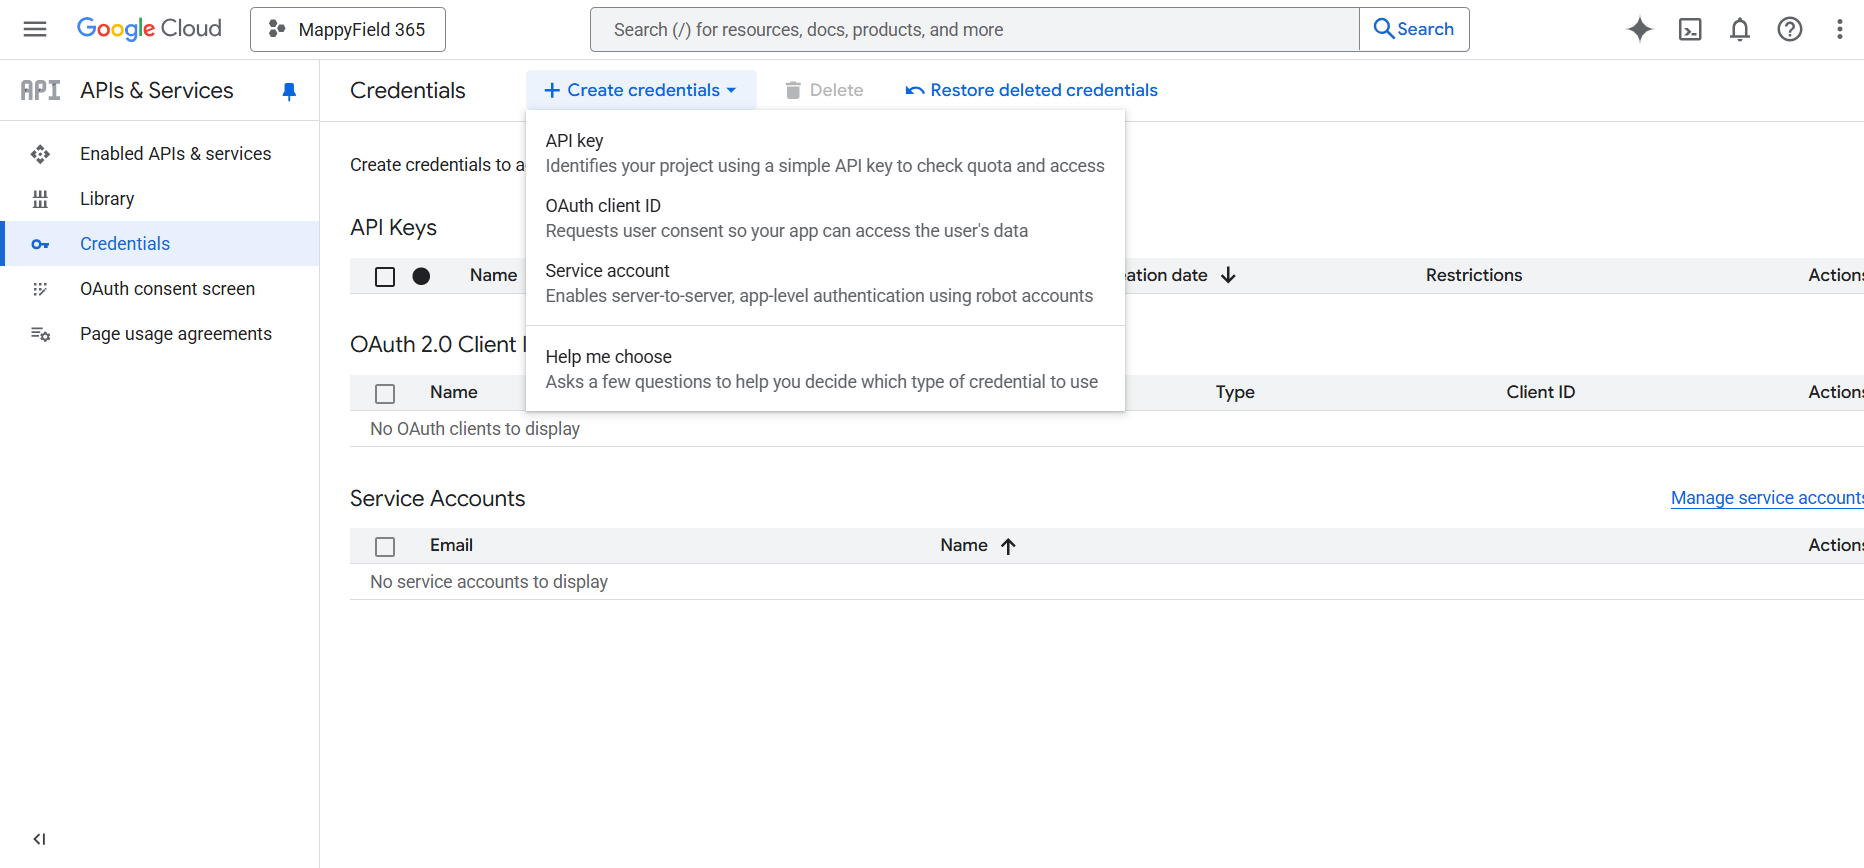Image resolution: width=1864 pixels, height=868 pixels.
Task: Select all API keys checkbox
Action: point(385,277)
